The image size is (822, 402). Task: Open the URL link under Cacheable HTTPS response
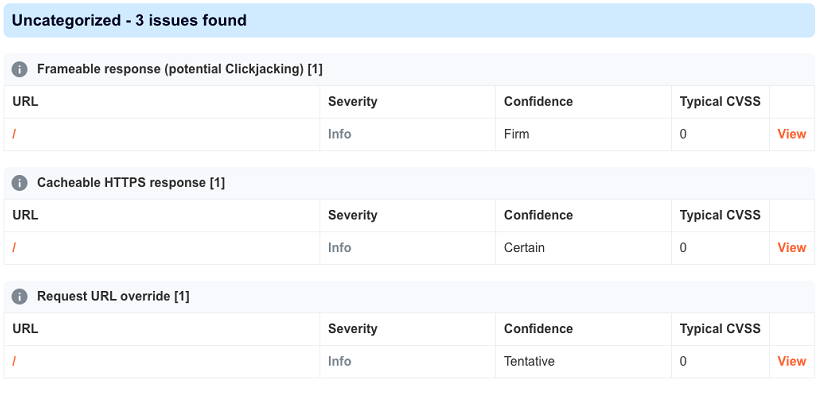pos(14,248)
